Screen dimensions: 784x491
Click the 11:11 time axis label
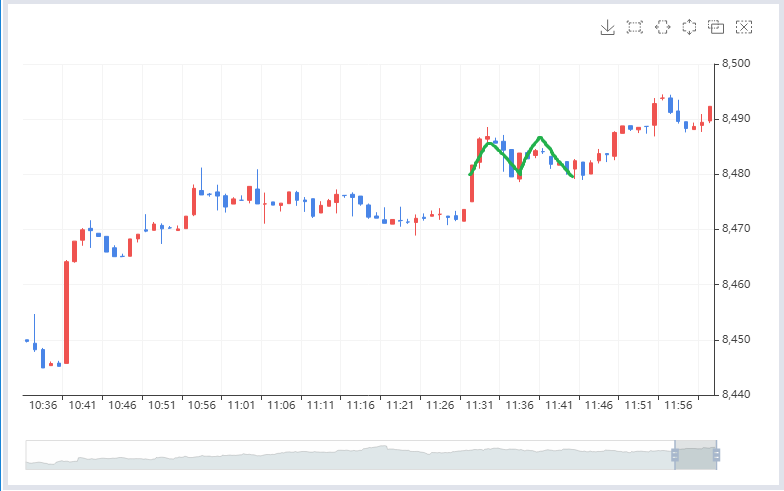point(320,406)
